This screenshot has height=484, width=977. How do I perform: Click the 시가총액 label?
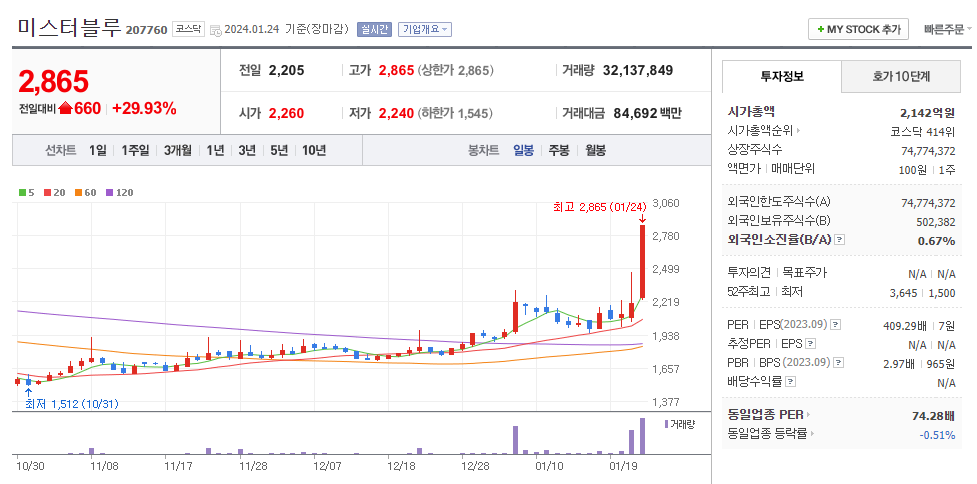[751, 112]
